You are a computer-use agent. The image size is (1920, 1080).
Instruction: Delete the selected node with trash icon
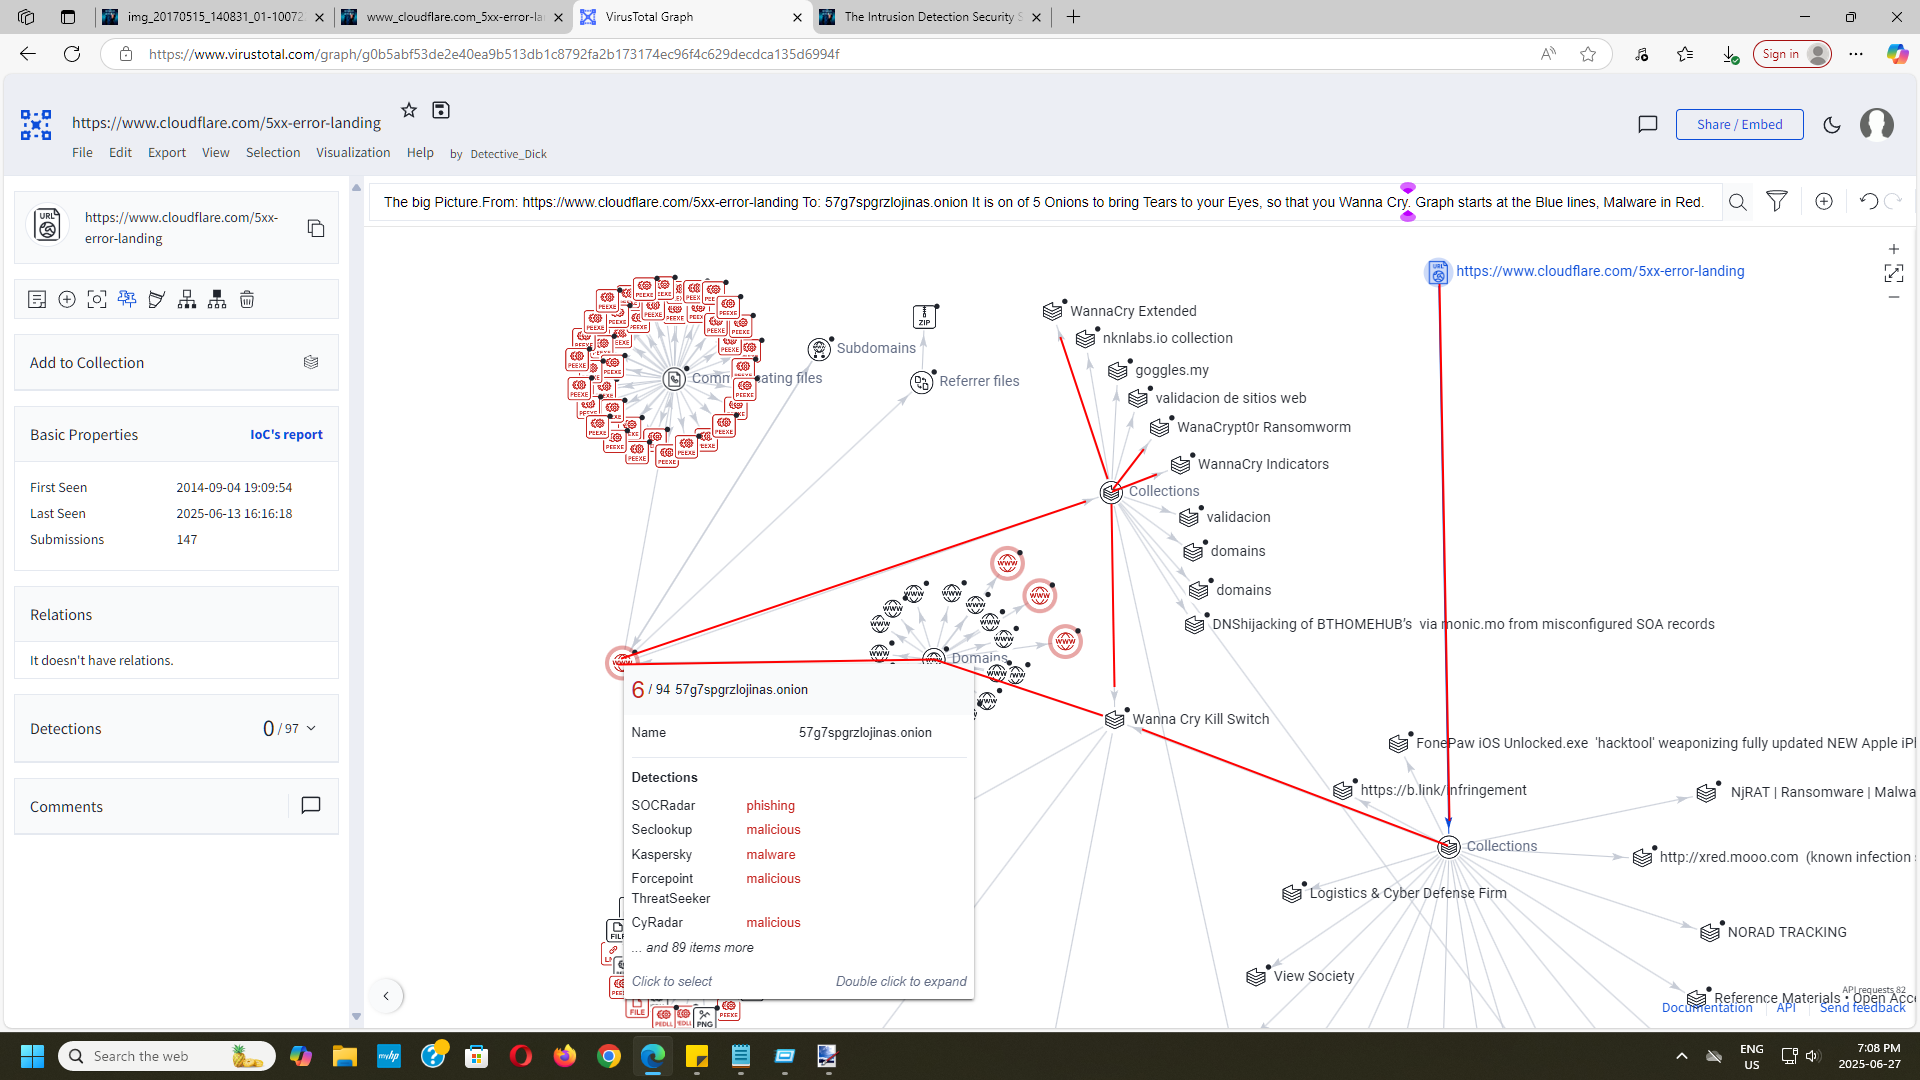(247, 299)
